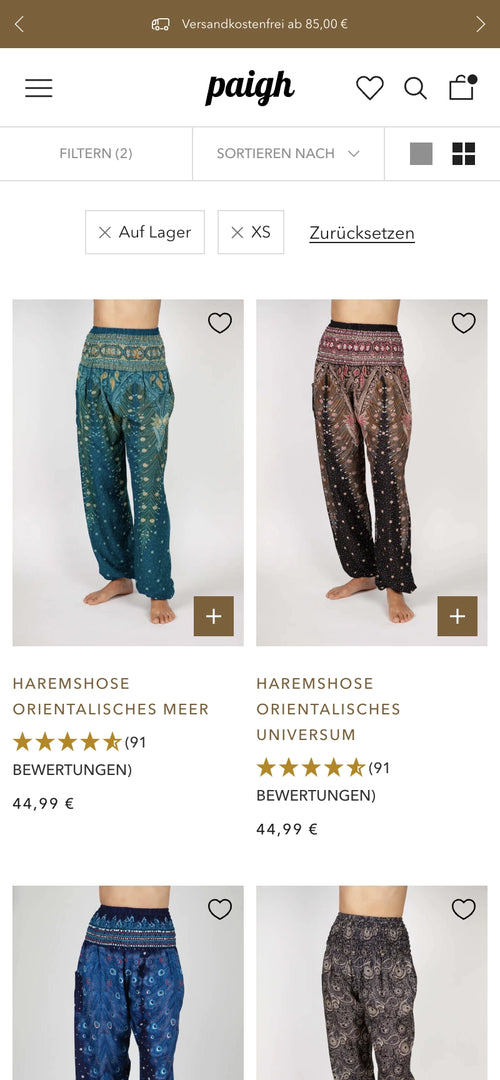Open the grey paisley pants image

(372, 983)
